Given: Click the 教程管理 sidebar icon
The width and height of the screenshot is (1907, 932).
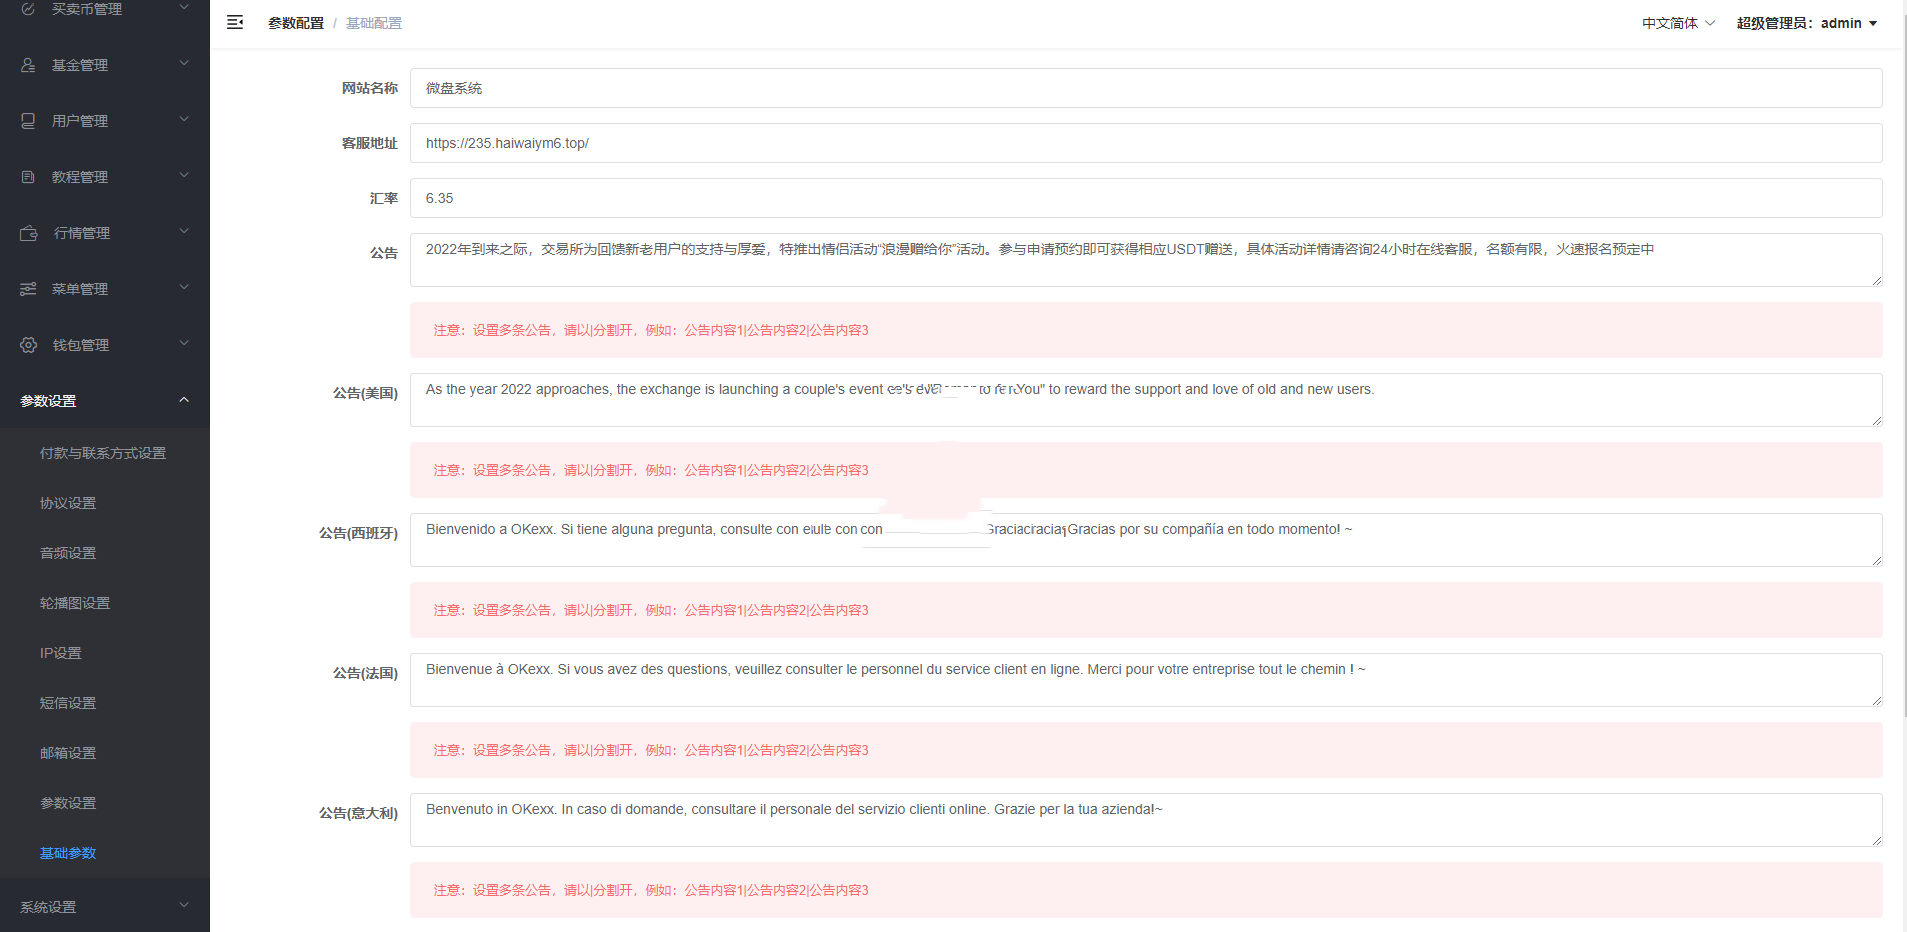Looking at the screenshot, I should click(28, 177).
